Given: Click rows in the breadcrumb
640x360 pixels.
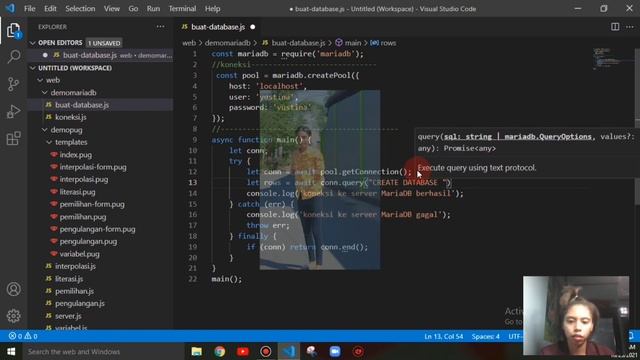Looking at the screenshot, I should point(388,43).
